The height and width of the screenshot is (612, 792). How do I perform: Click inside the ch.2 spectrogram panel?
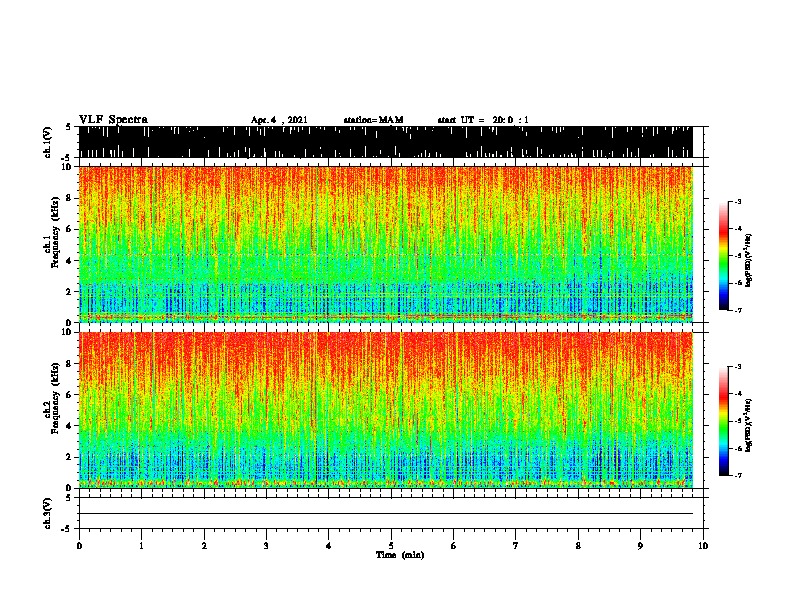click(385, 410)
